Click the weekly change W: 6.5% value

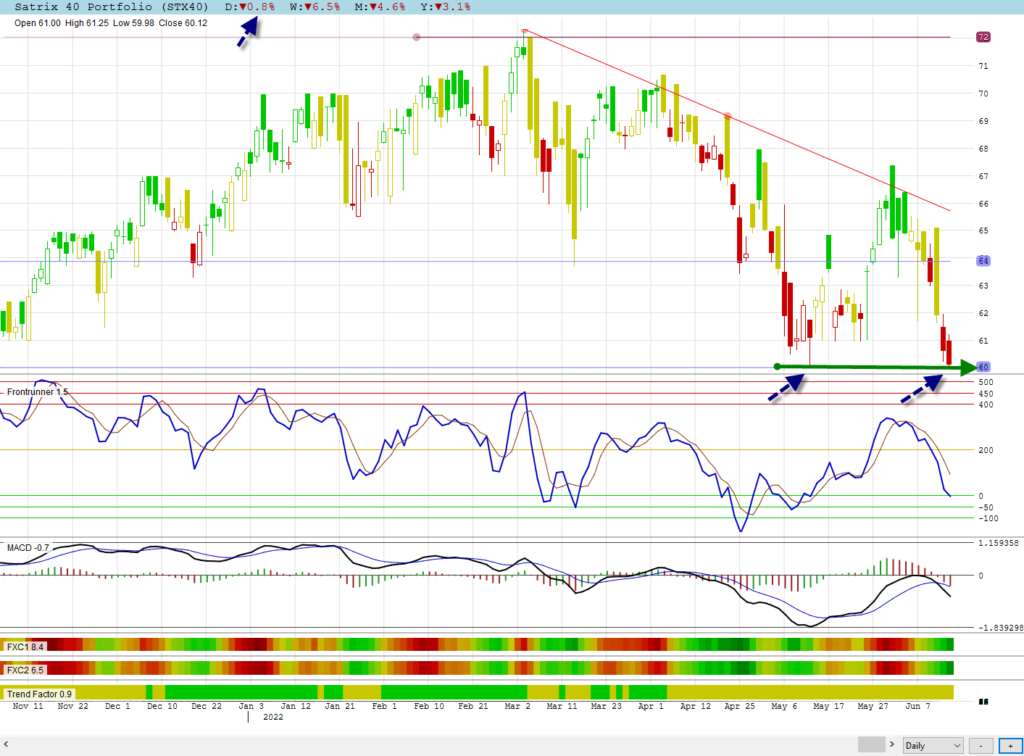315,7
